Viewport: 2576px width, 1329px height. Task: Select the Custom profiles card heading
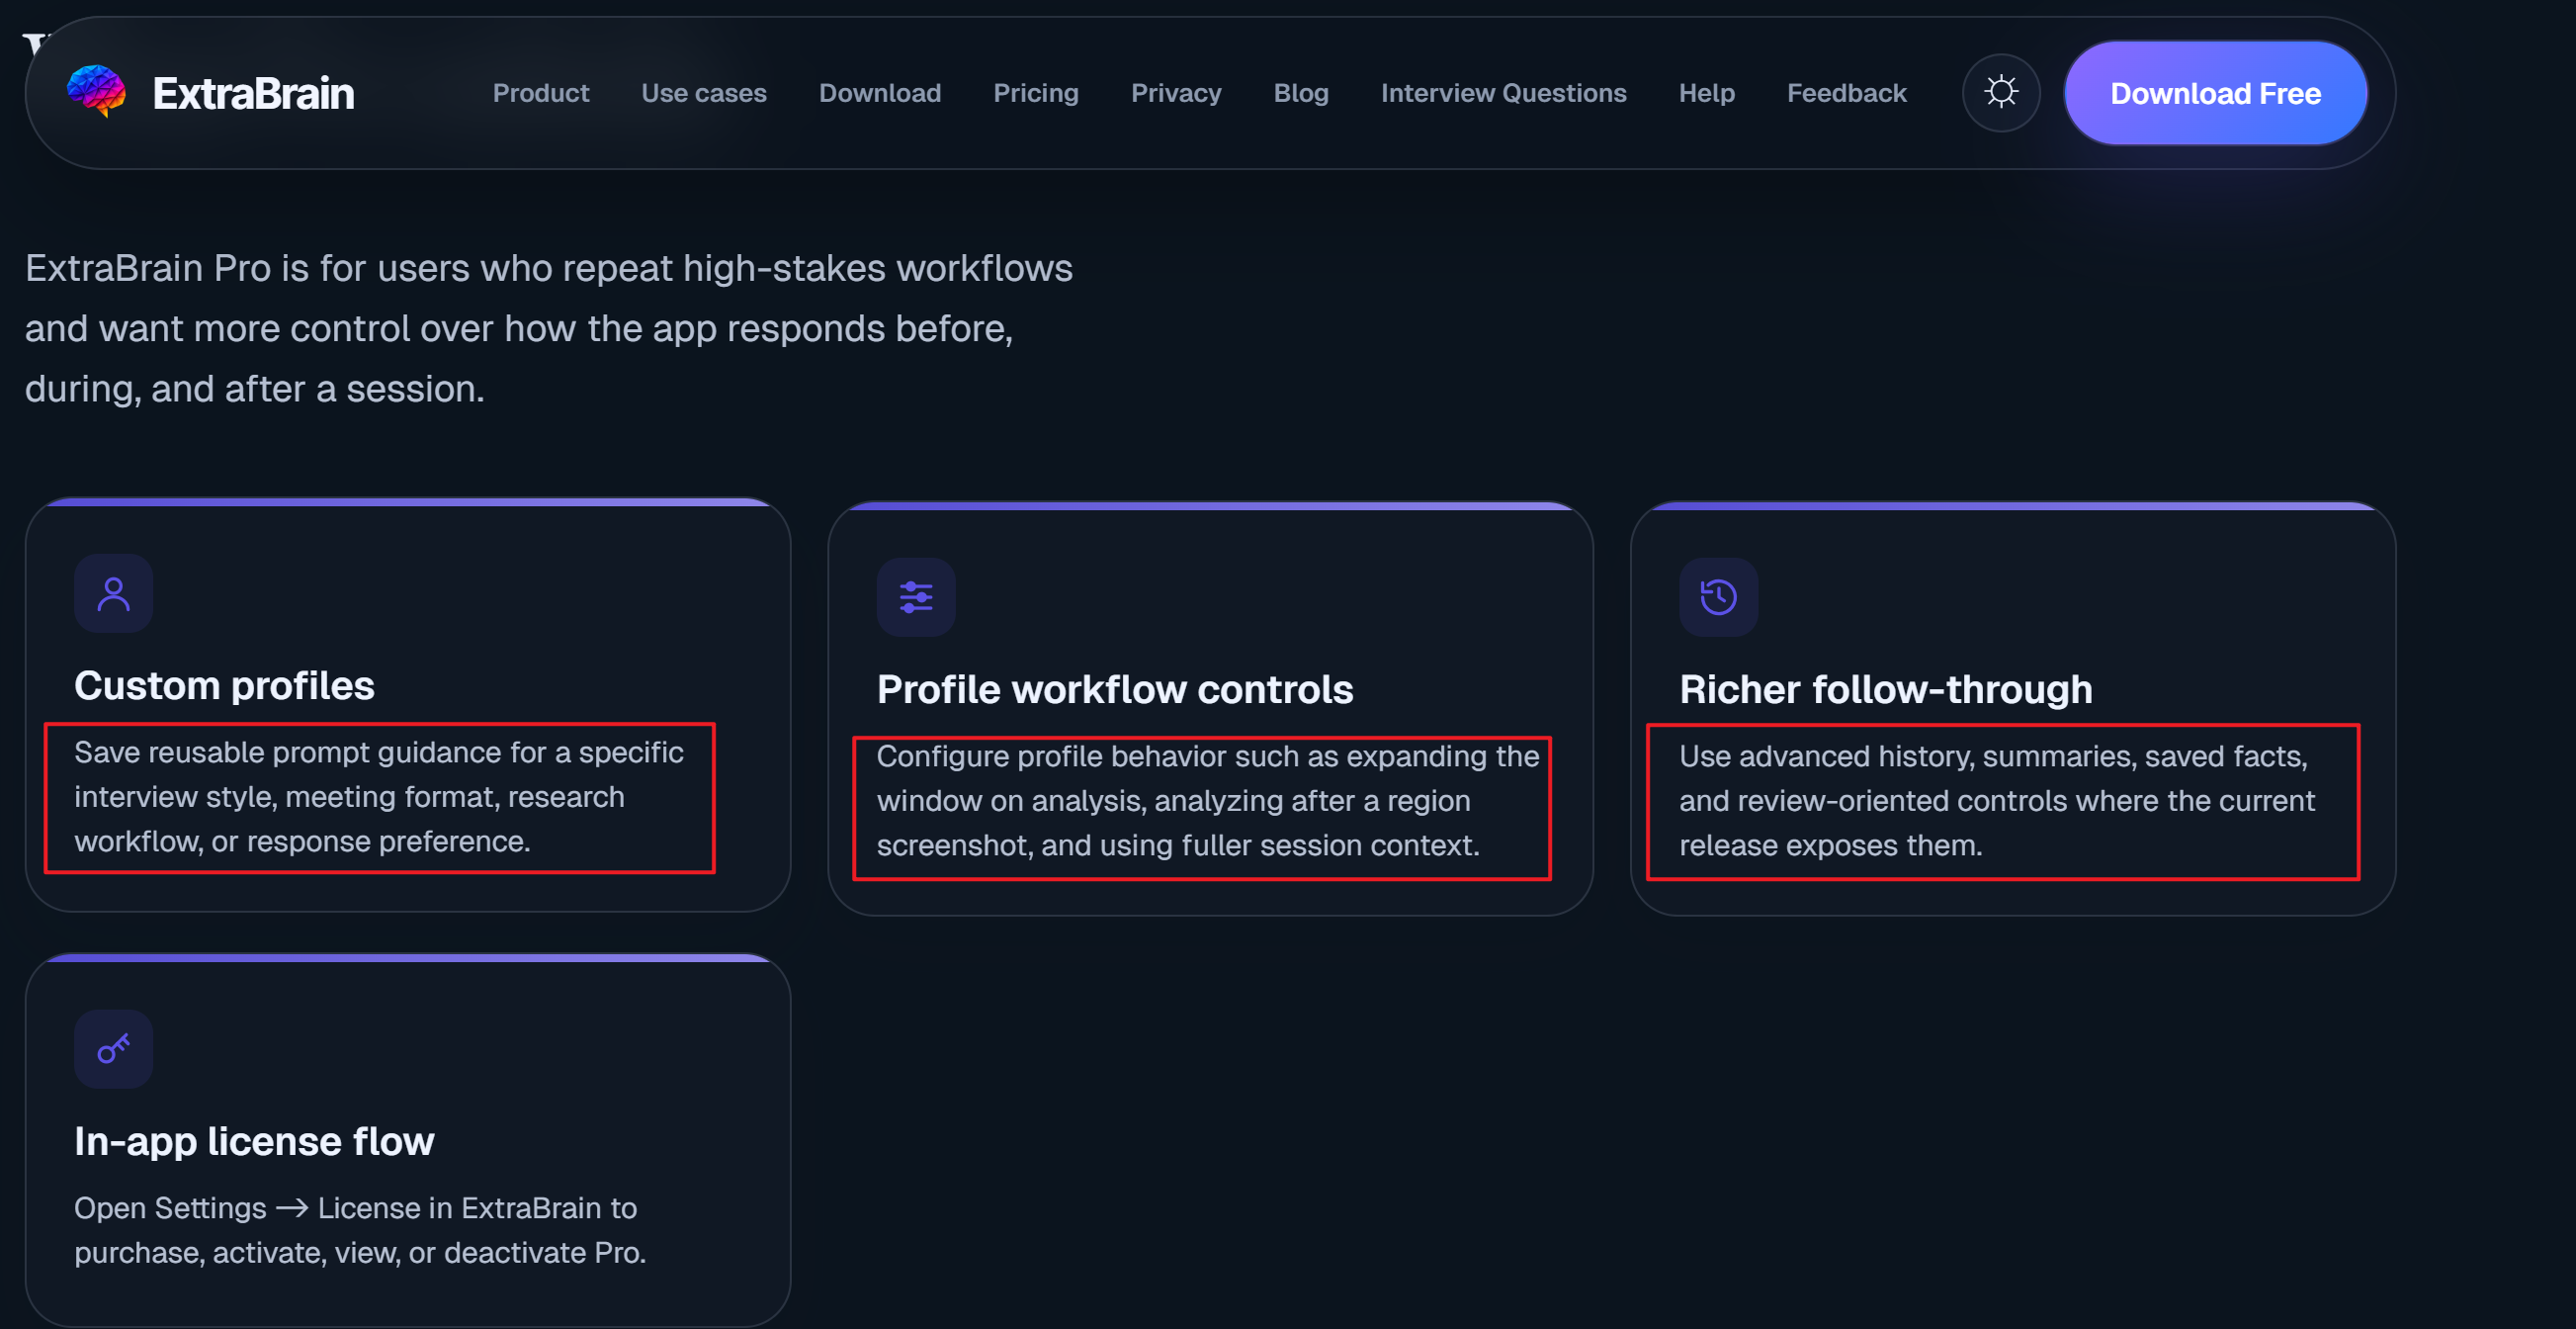point(224,686)
